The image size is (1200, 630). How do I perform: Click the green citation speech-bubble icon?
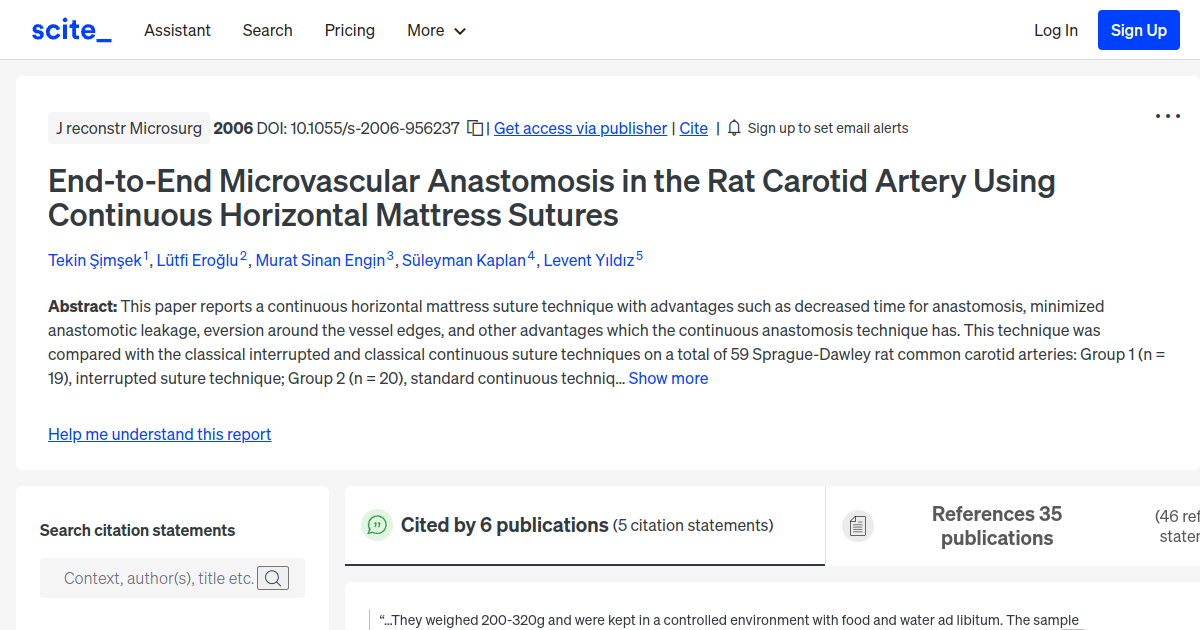point(377,524)
